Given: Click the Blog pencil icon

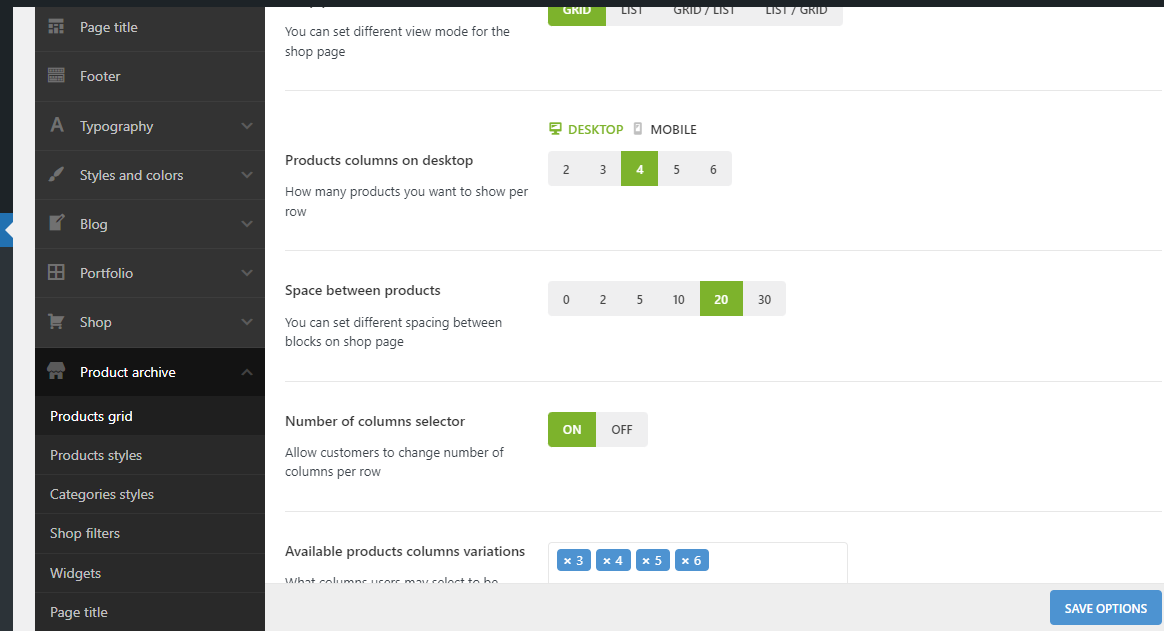Looking at the screenshot, I should tap(57, 224).
